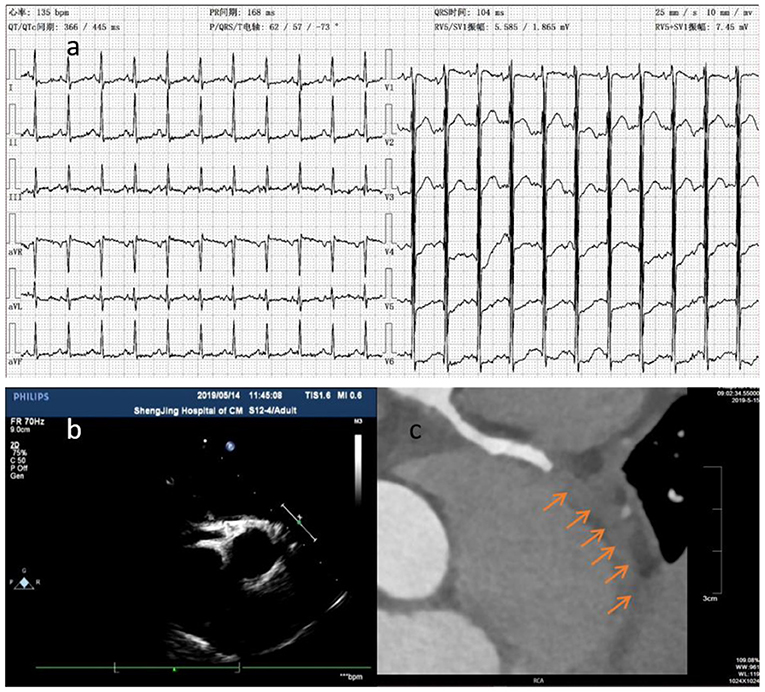This screenshot has height=692, width=765.
Task: Click the 'TIS1.6' thermal index text
Action: pyautogui.click(x=318, y=395)
